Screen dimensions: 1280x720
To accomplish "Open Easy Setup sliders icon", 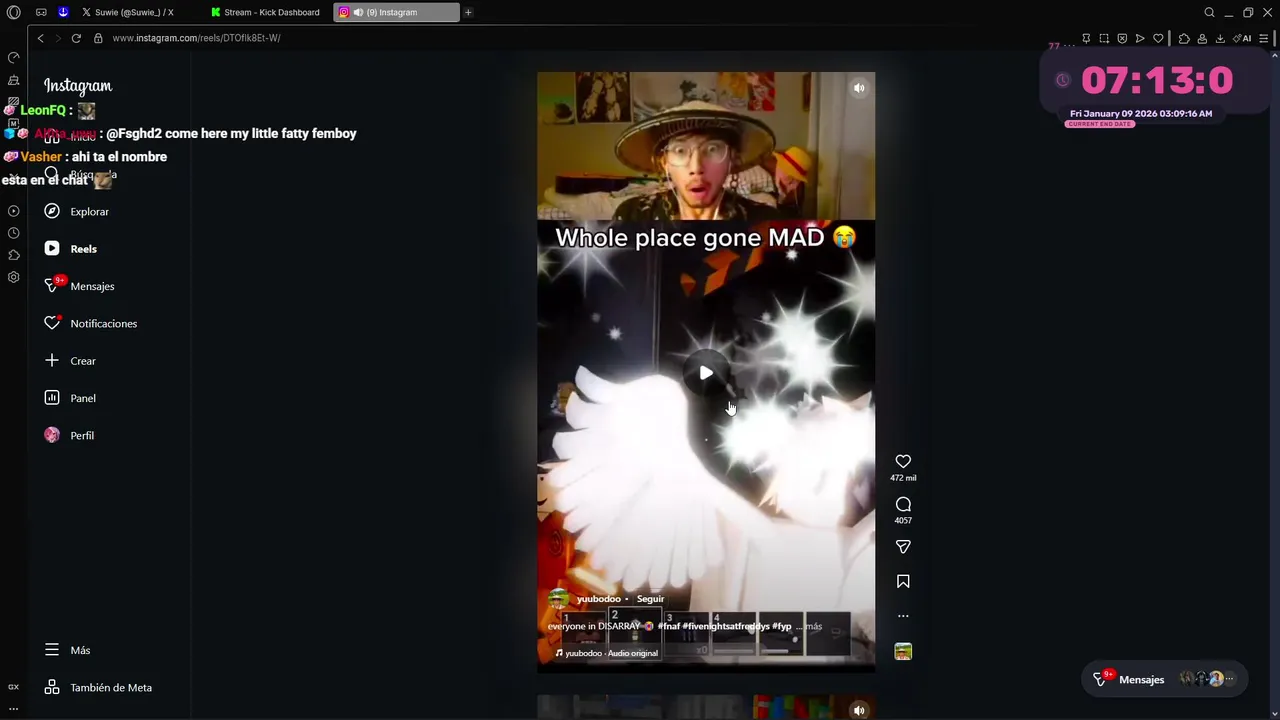I will click(1264, 38).
